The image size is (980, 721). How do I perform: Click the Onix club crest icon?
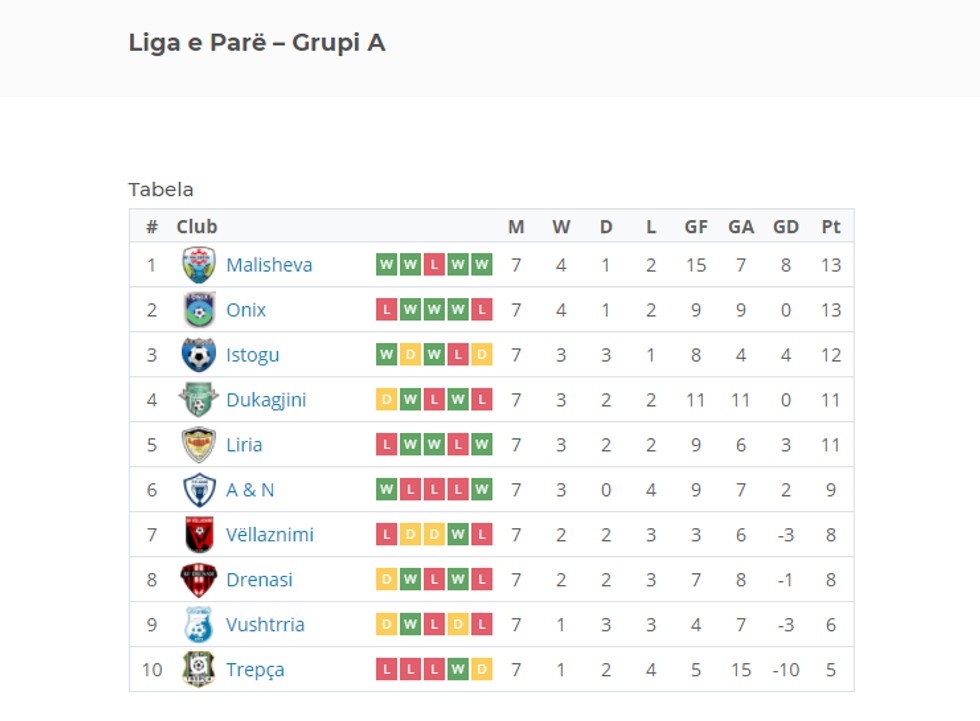(198, 310)
